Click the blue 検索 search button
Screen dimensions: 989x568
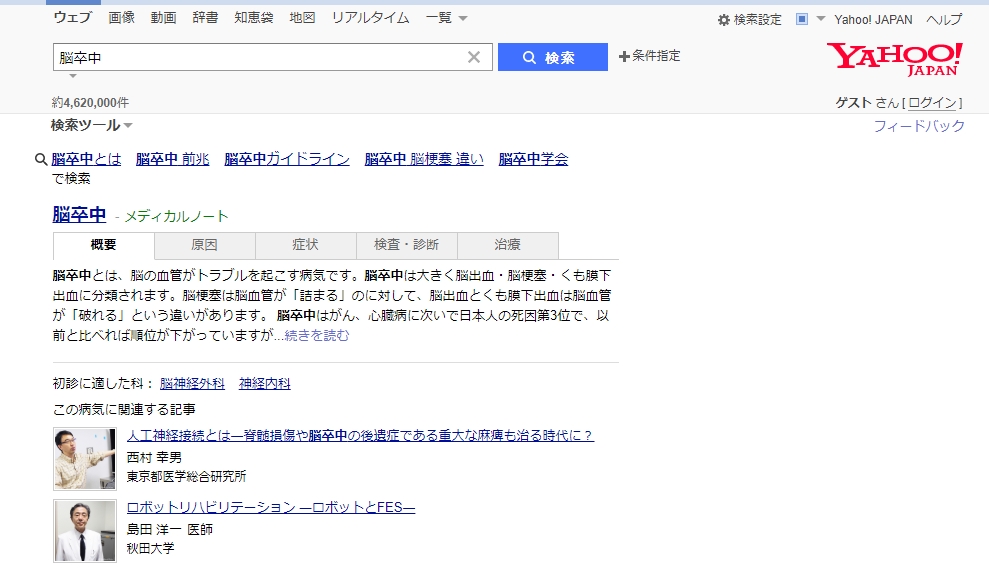553,57
